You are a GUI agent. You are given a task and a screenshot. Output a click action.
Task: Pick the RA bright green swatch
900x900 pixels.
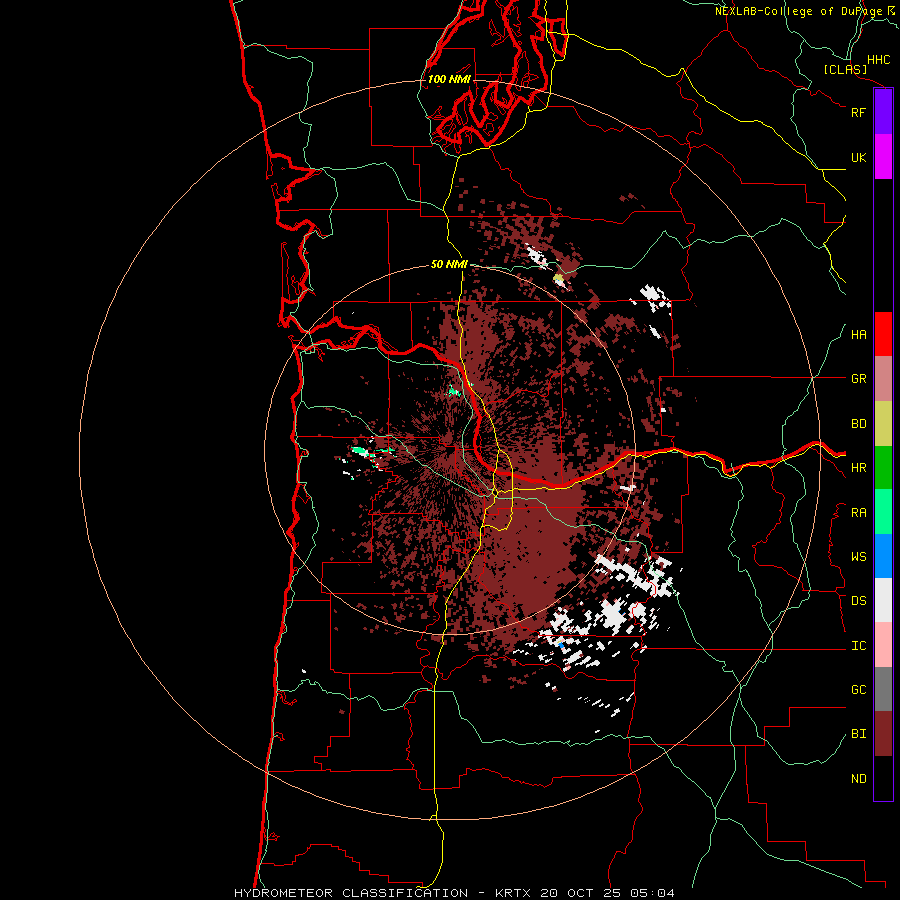[883, 512]
